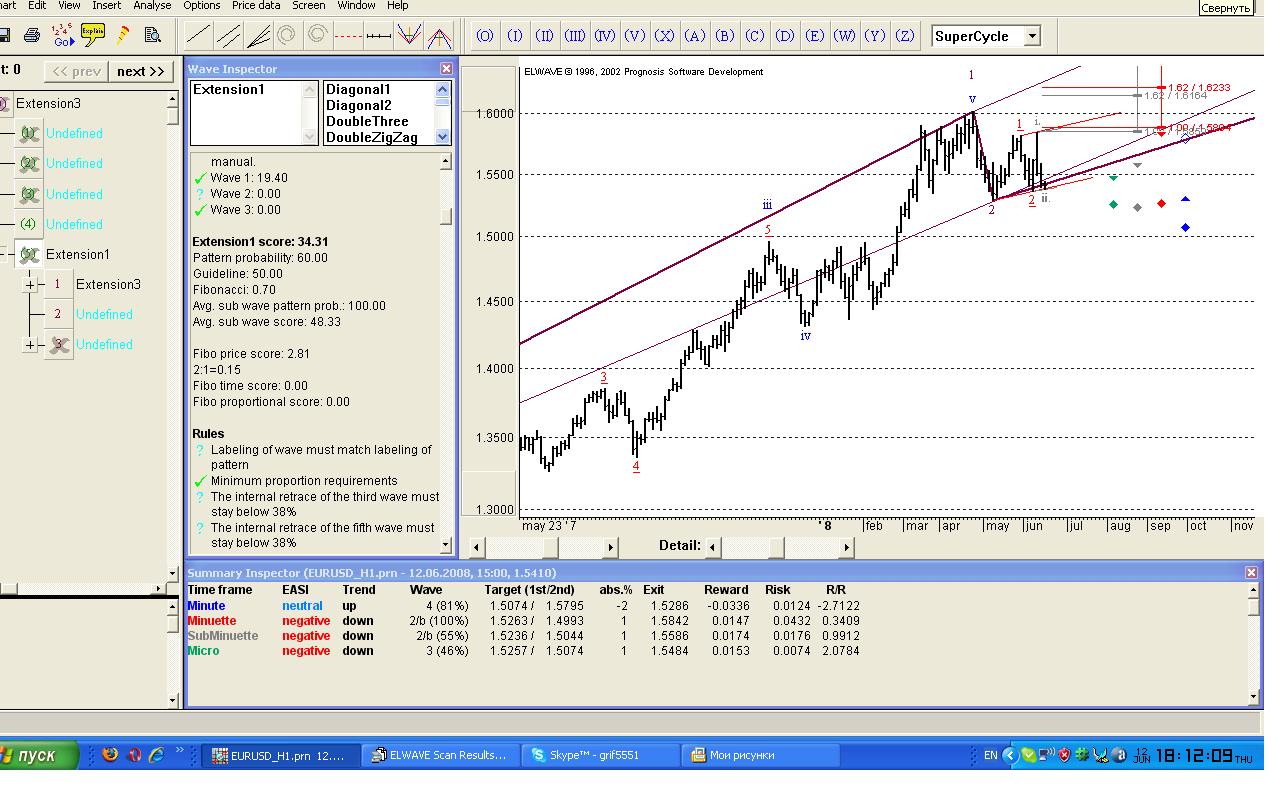This screenshot has width=1280, height=800.
Task: Open the Window menu
Action: (x=356, y=5)
